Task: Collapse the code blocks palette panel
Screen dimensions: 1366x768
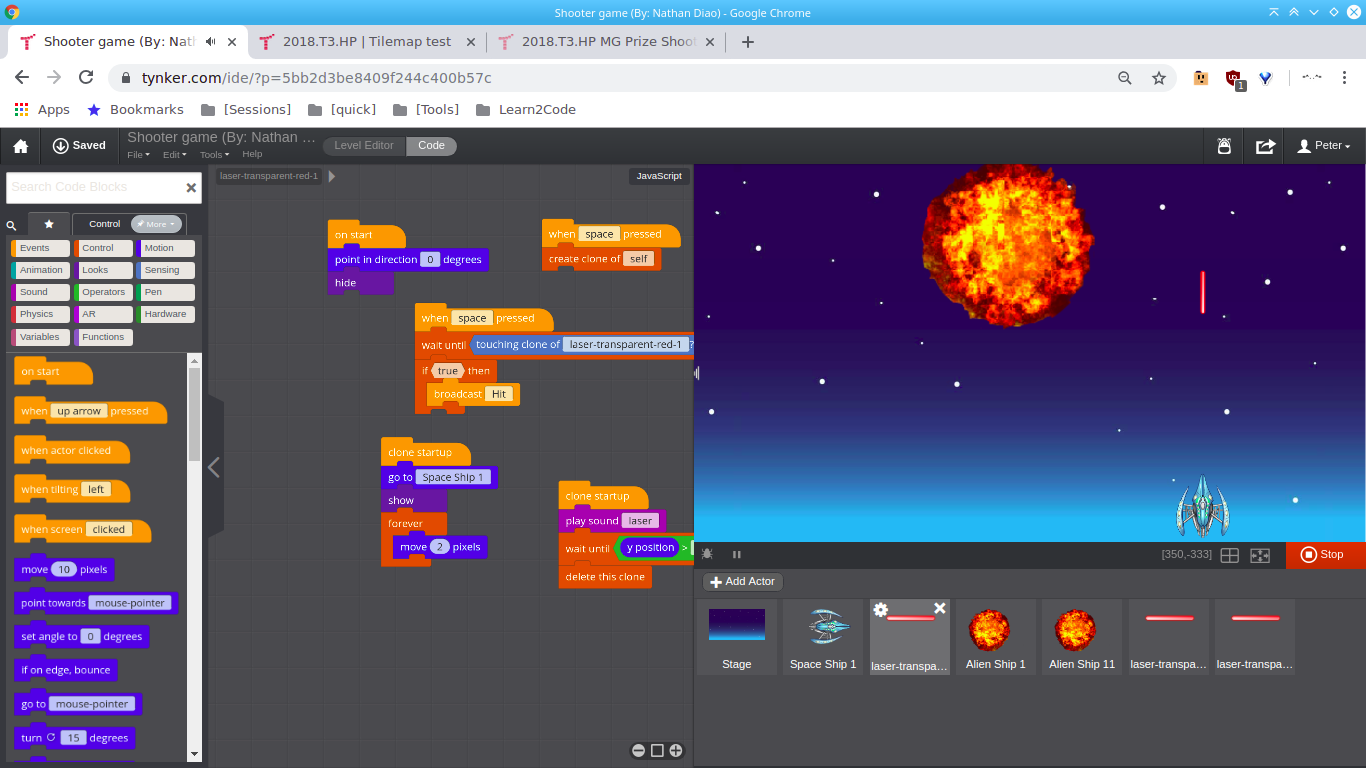Action: coord(213,467)
